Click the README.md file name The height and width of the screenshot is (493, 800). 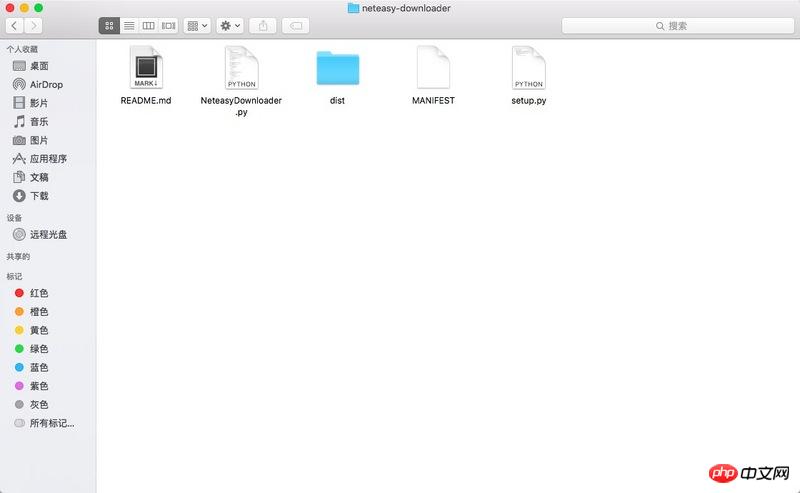tap(146, 101)
